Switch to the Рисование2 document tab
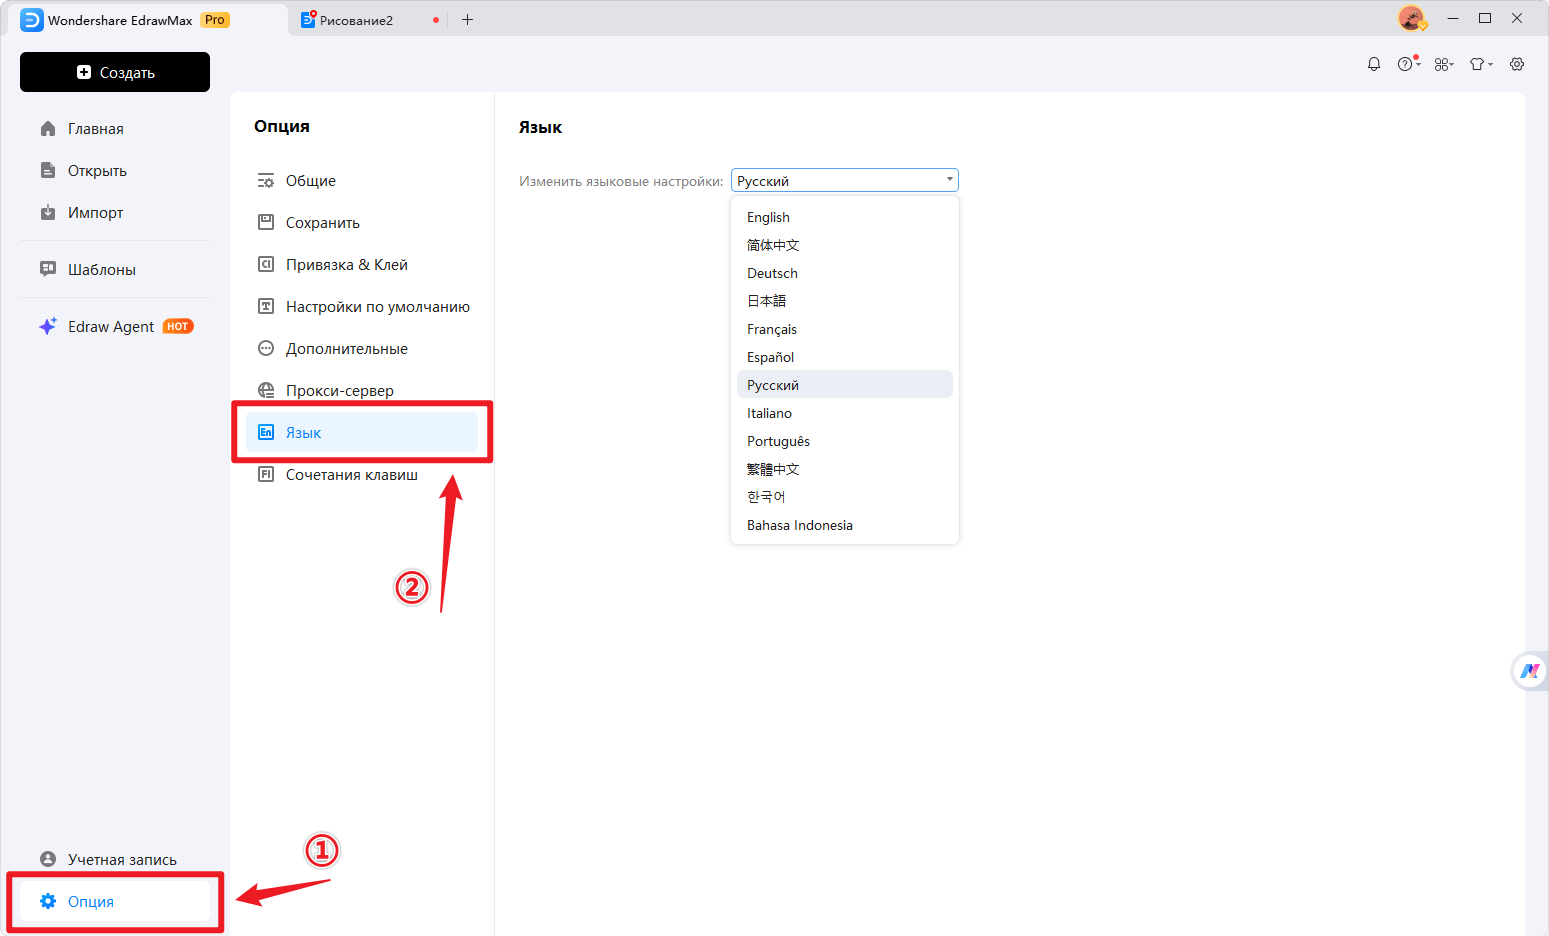1549x936 pixels. pyautogui.click(x=356, y=20)
